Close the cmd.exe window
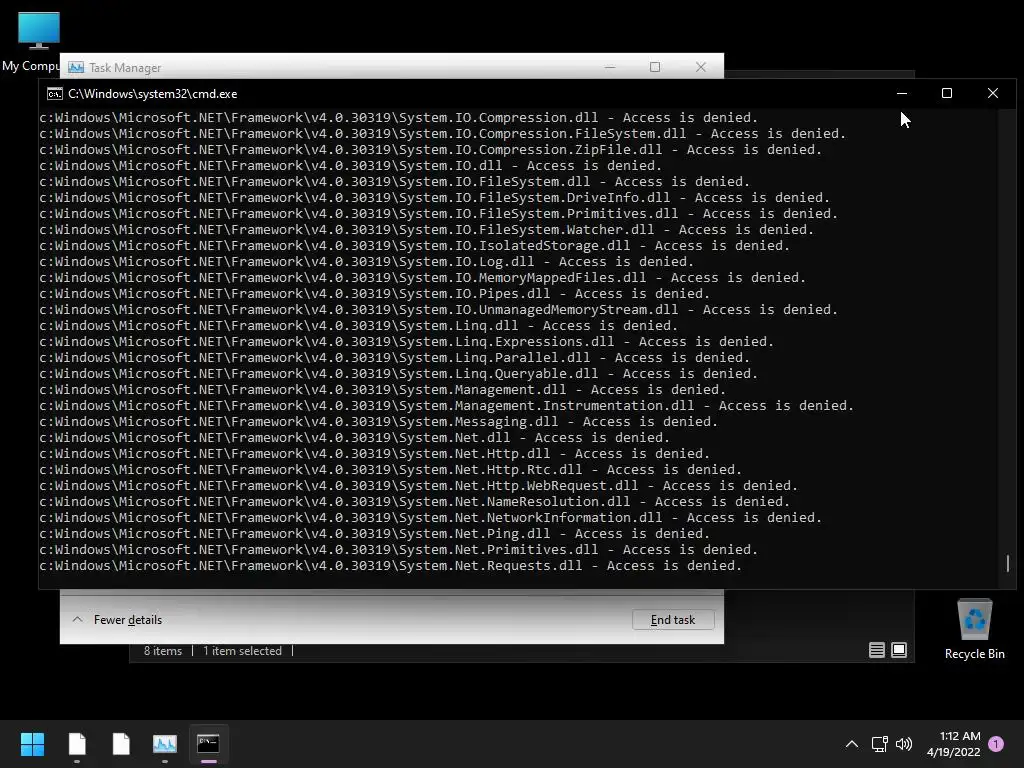The width and height of the screenshot is (1024, 768). click(x=993, y=93)
